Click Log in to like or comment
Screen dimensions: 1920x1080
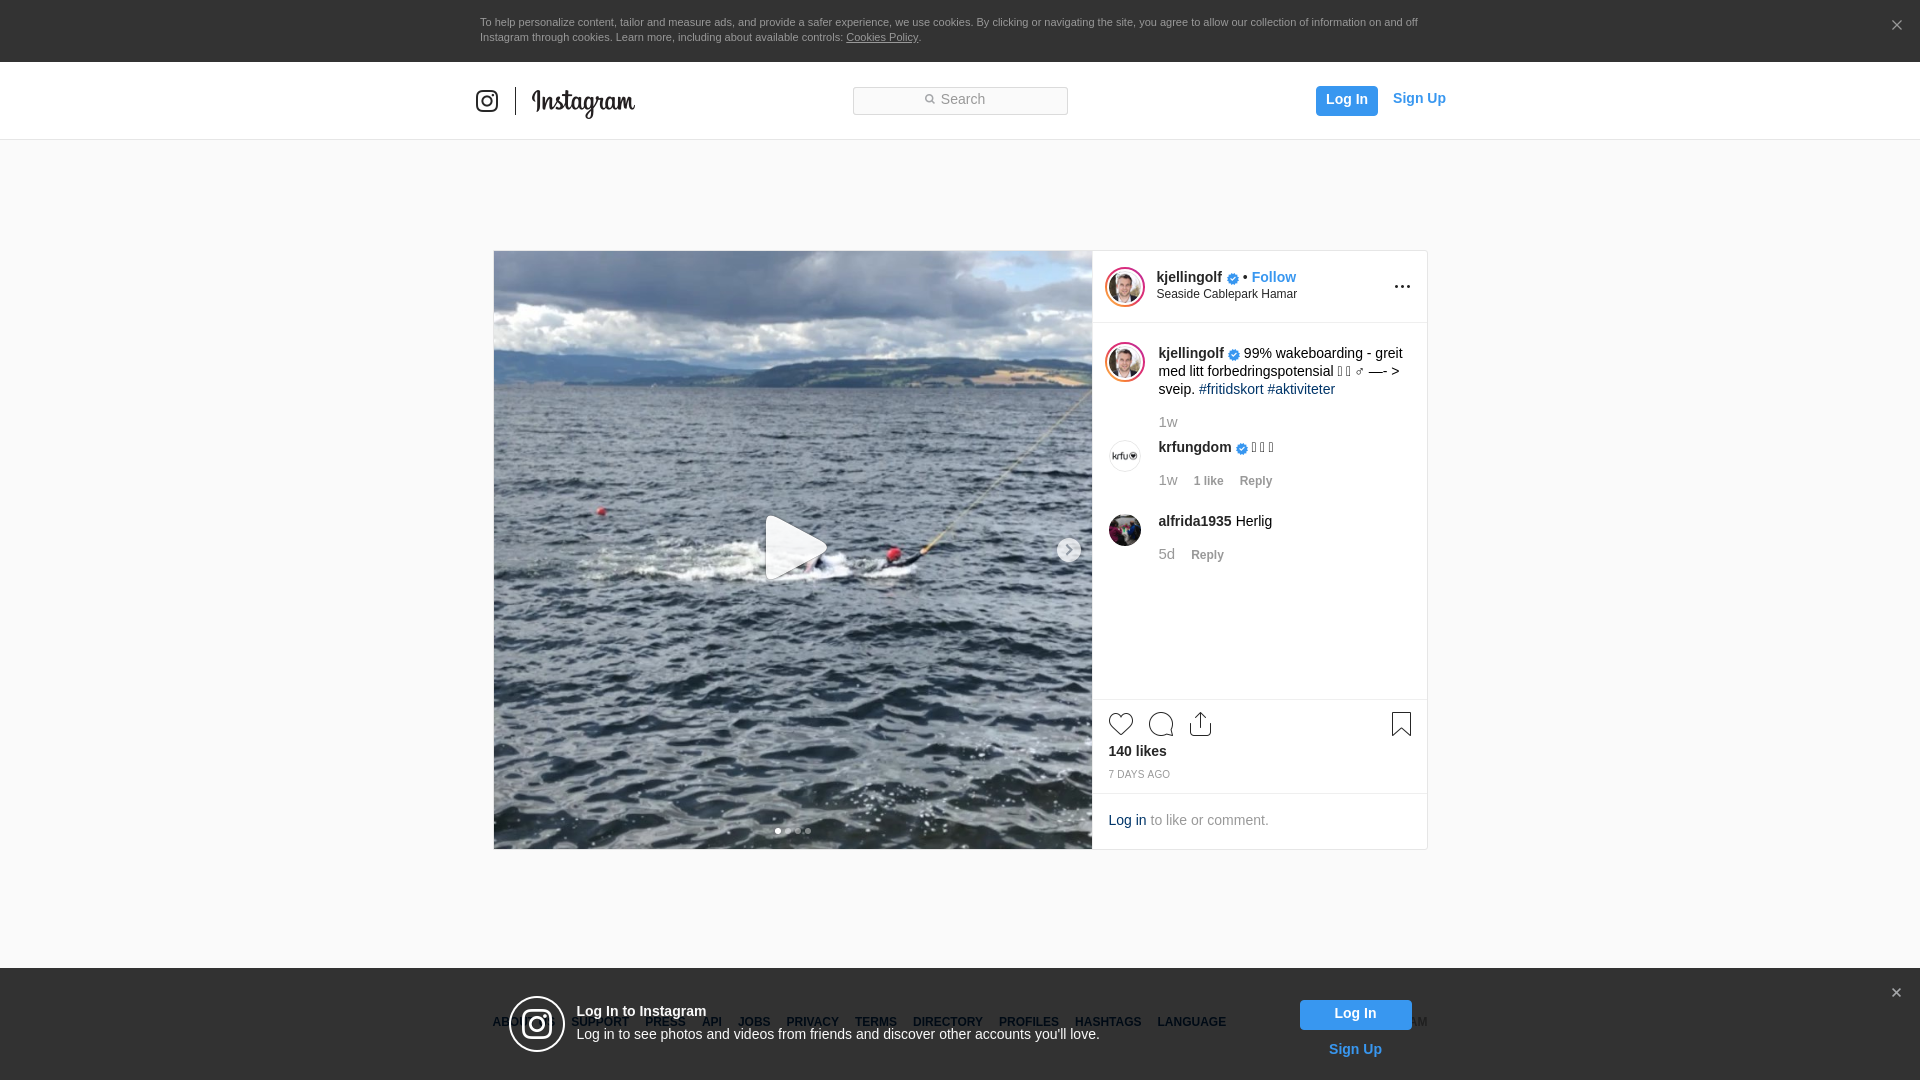[x=1127, y=820]
